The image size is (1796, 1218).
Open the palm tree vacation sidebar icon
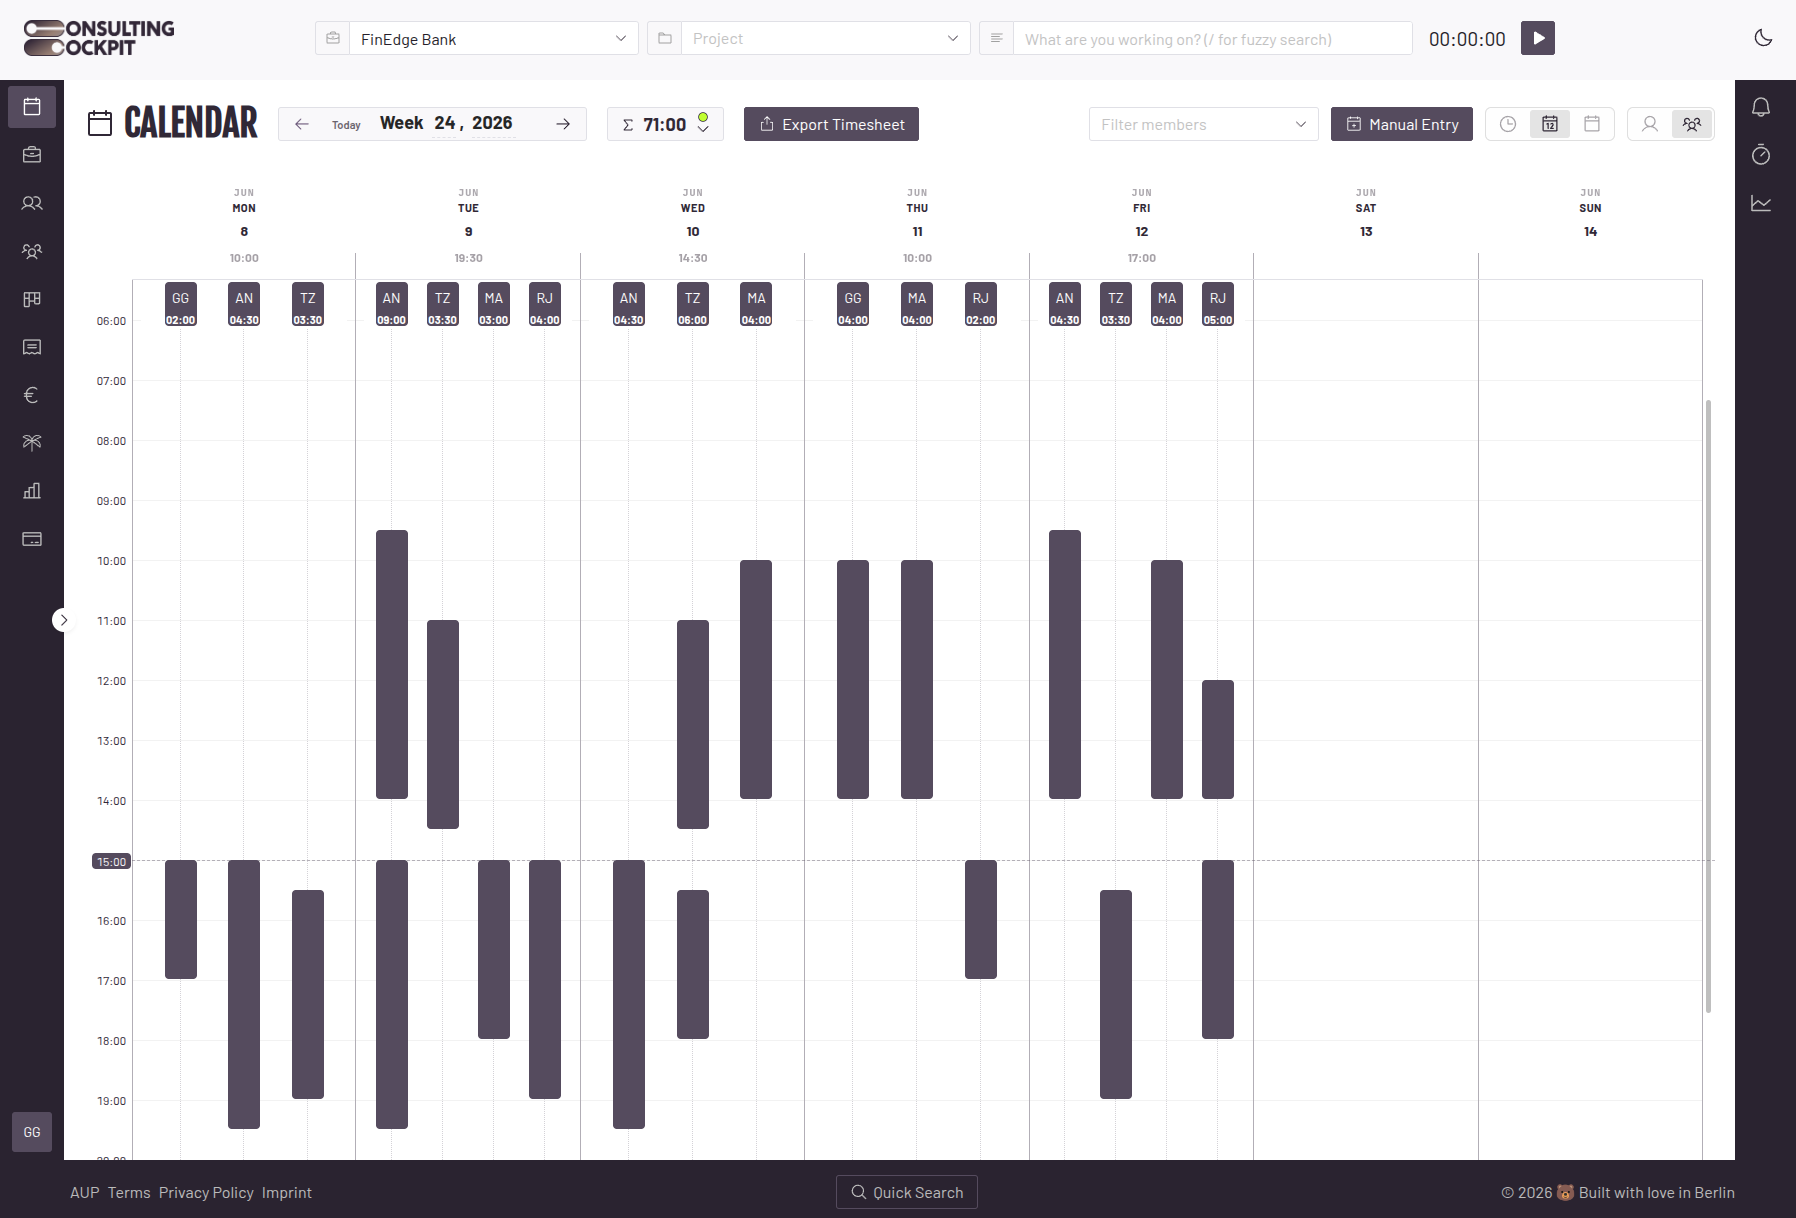[32, 442]
